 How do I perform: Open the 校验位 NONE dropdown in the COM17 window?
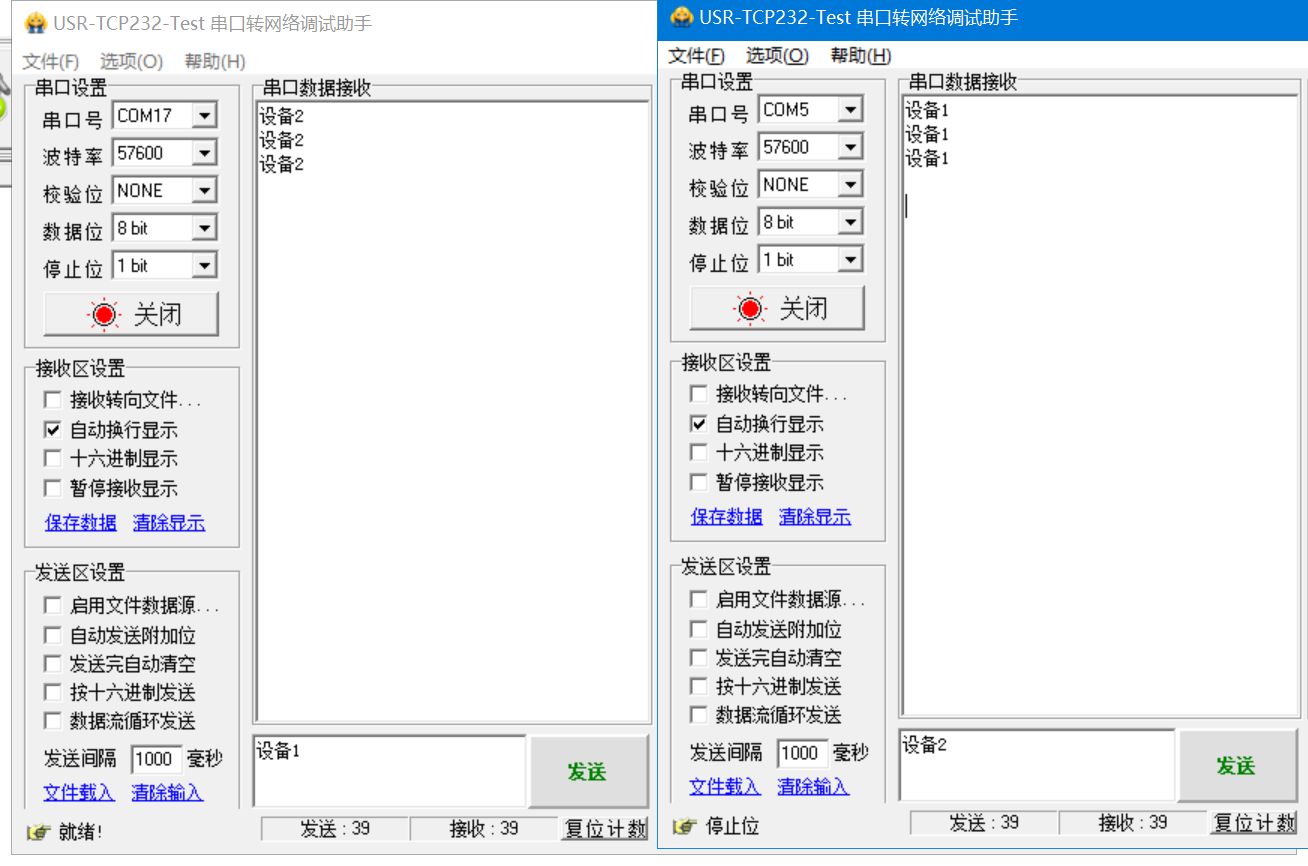pyautogui.click(x=204, y=191)
